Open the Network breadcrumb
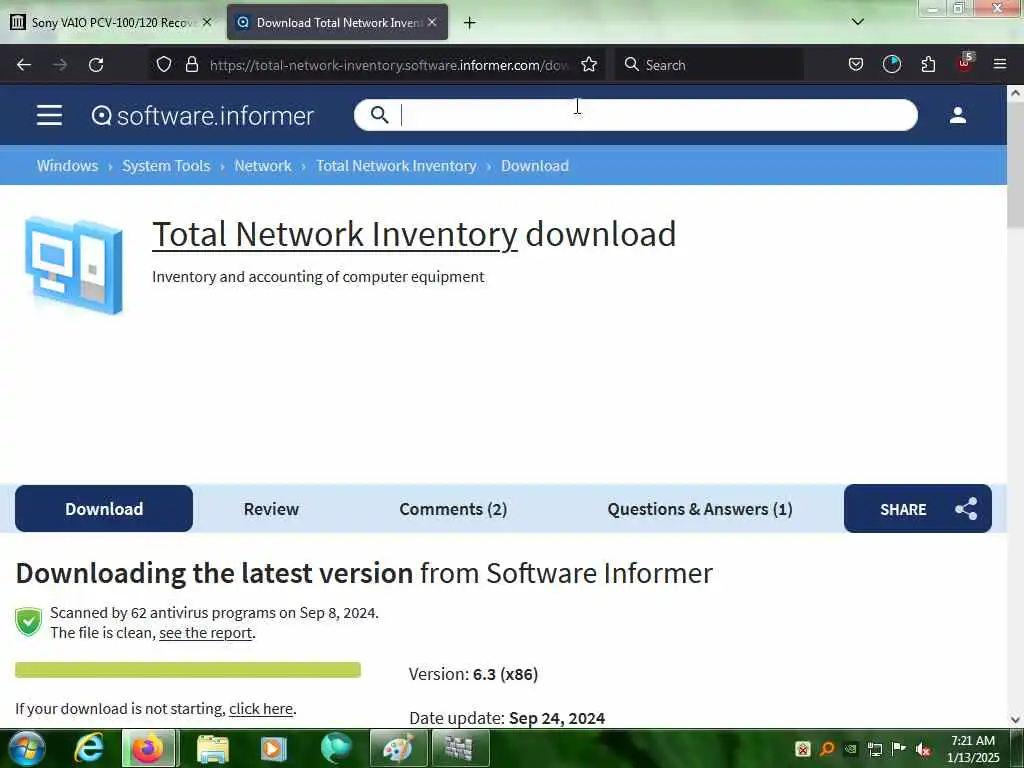Image resolution: width=1024 pixels, height=768 pixels. click(263, 166)
